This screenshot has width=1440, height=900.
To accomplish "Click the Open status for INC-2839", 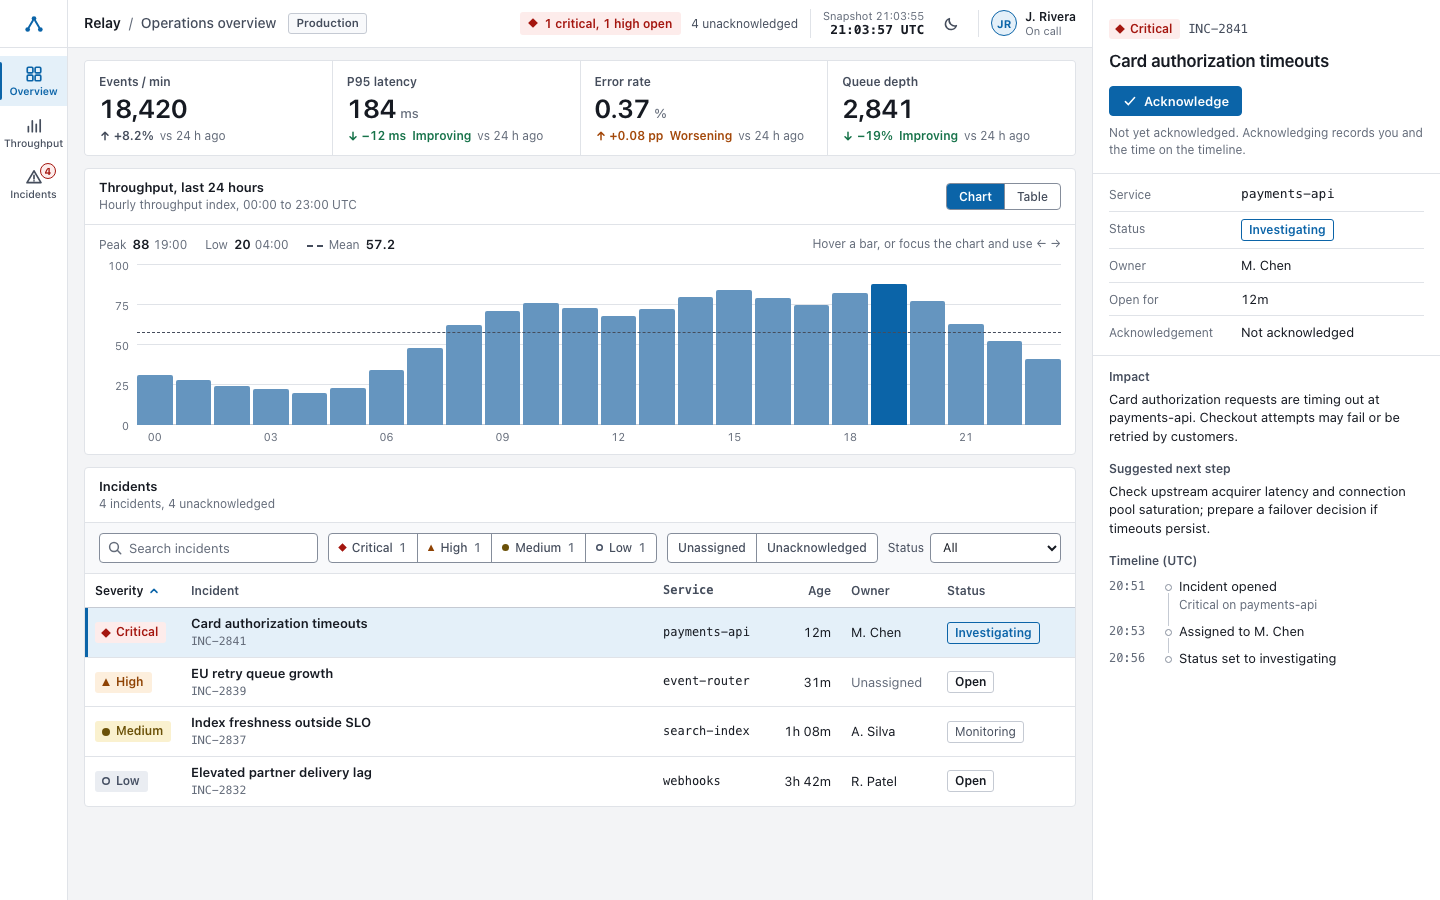I will point(970,682).
